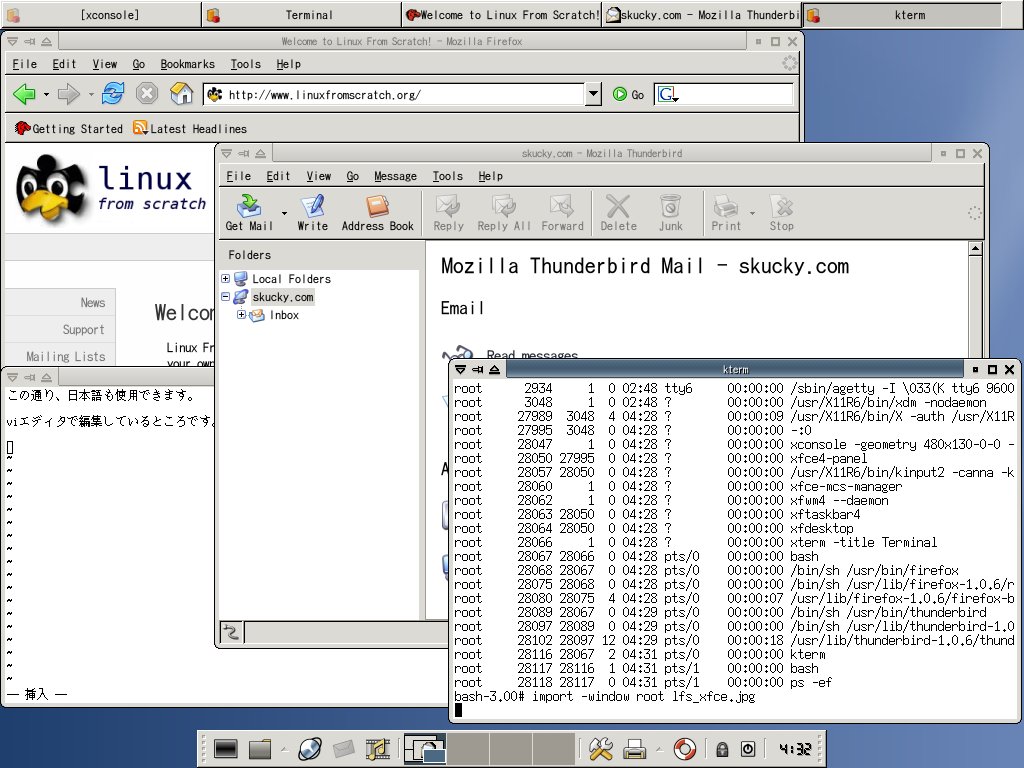Click Thunderbird status bar offline/online icon
This screenshot has height=768, width=1024.
[x=231, y=632]
